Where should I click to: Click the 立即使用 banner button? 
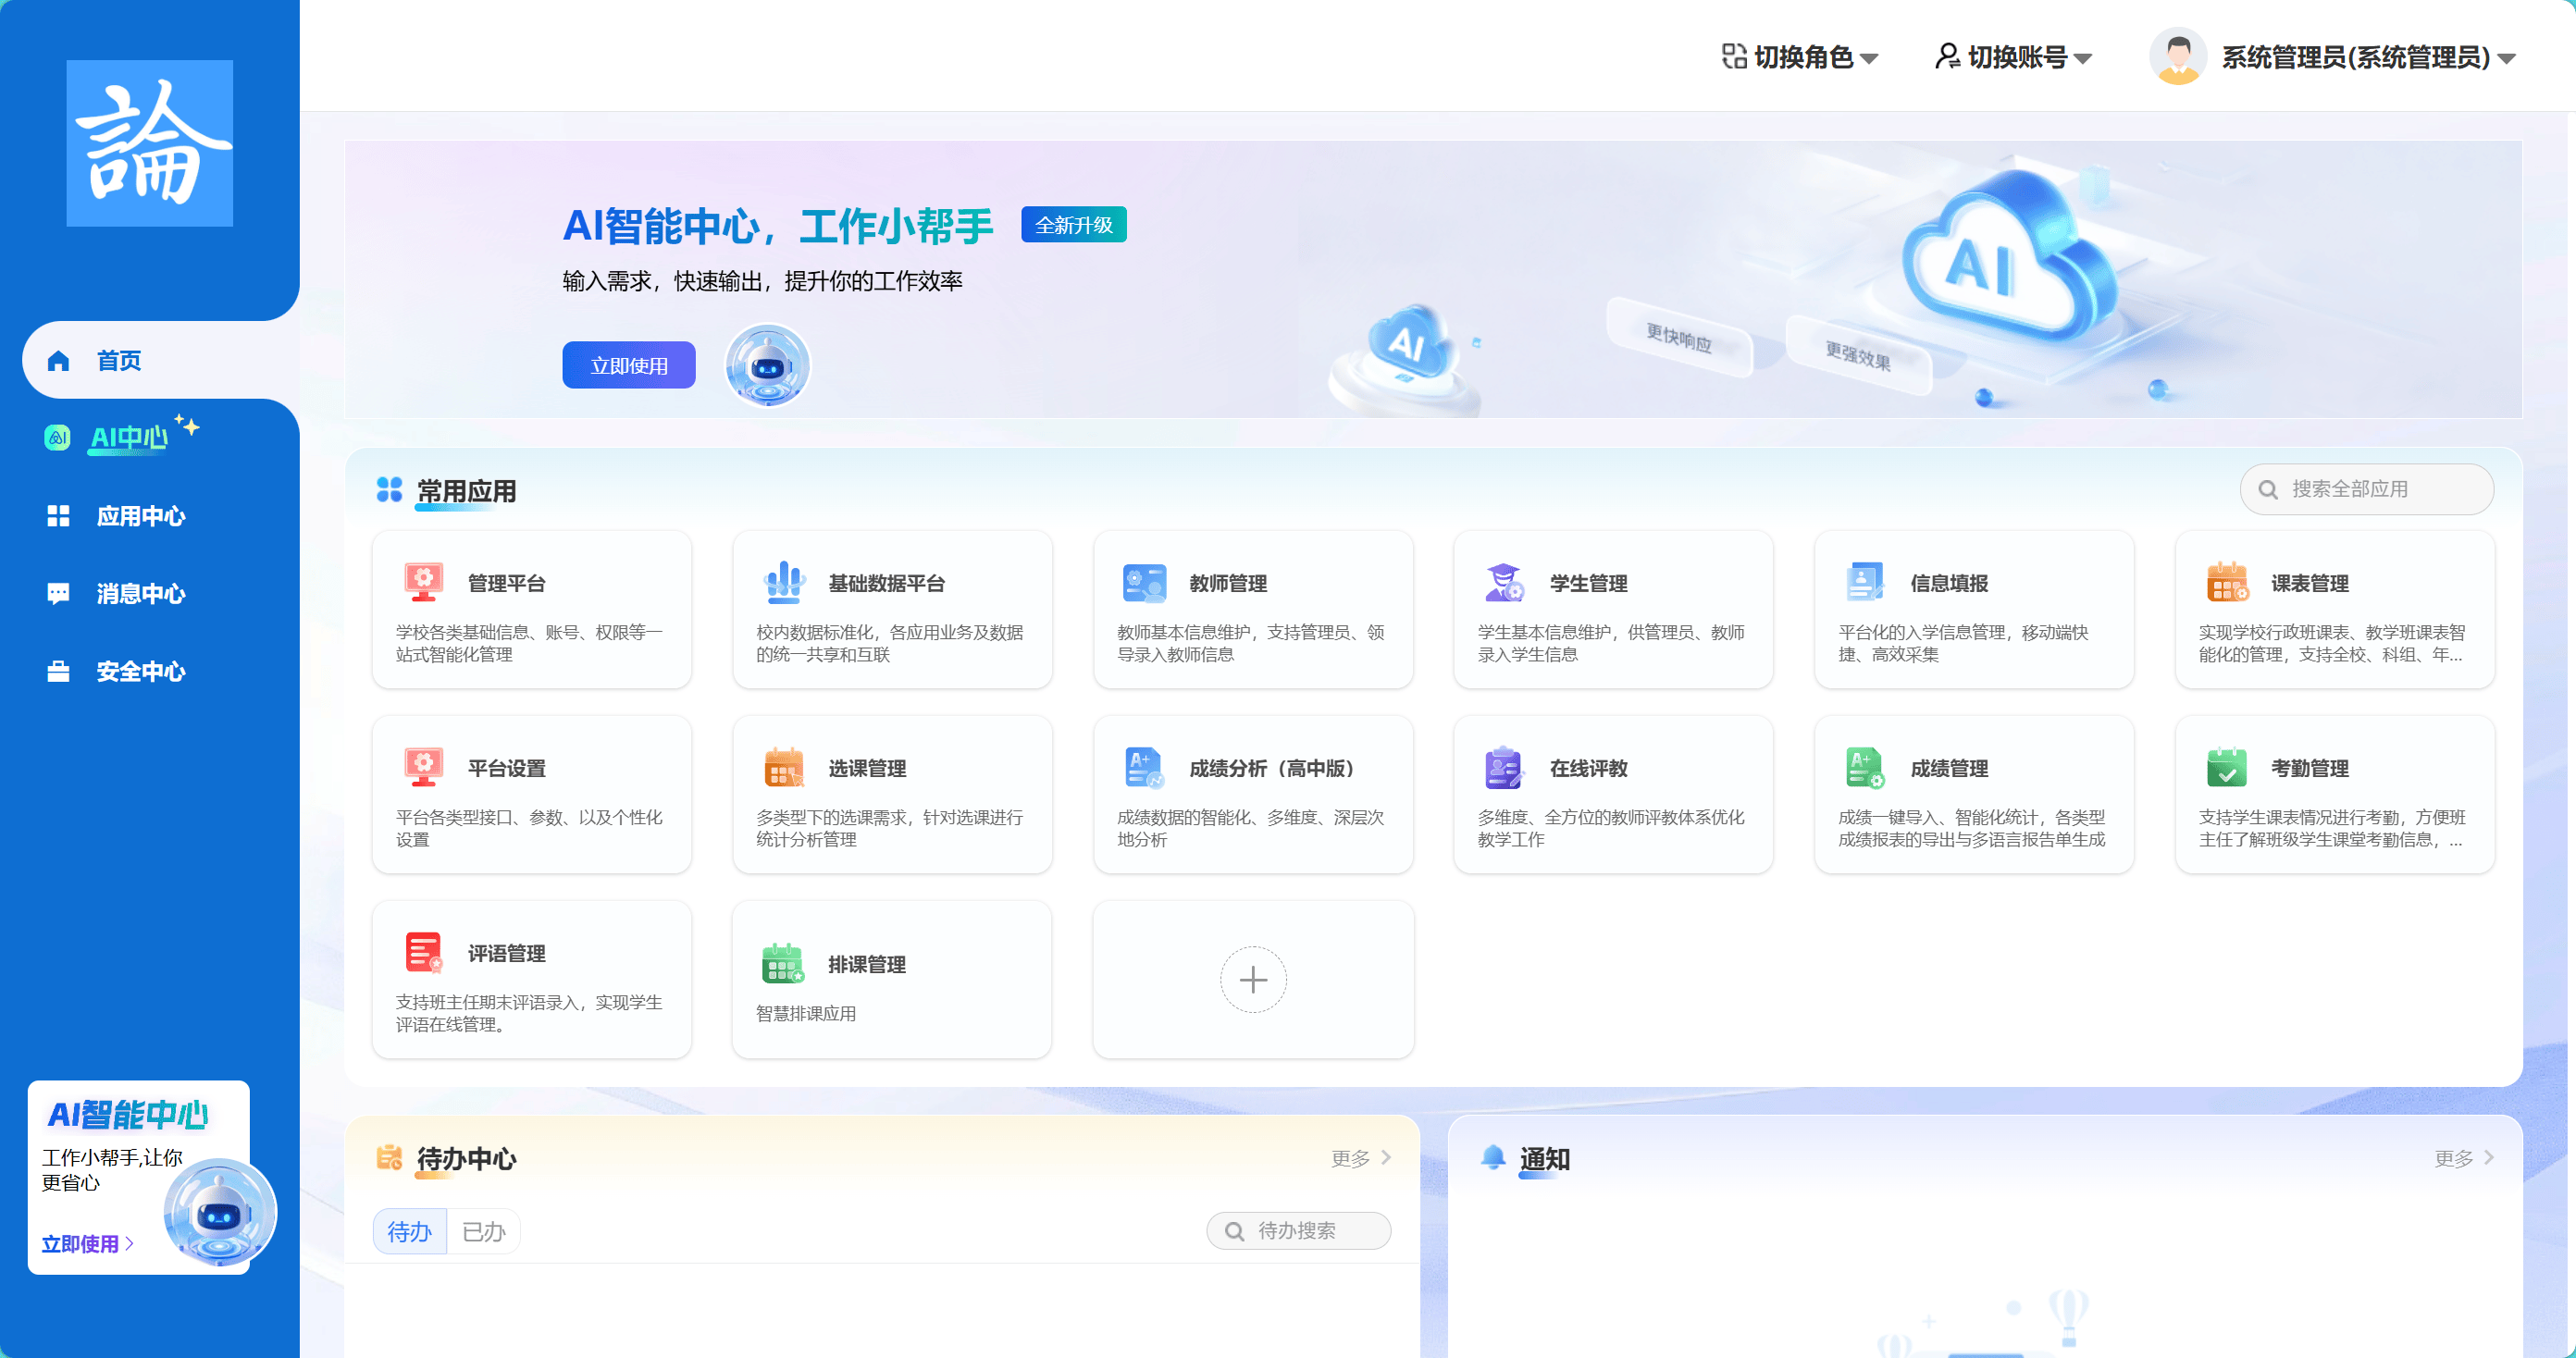tap(628, 365)
